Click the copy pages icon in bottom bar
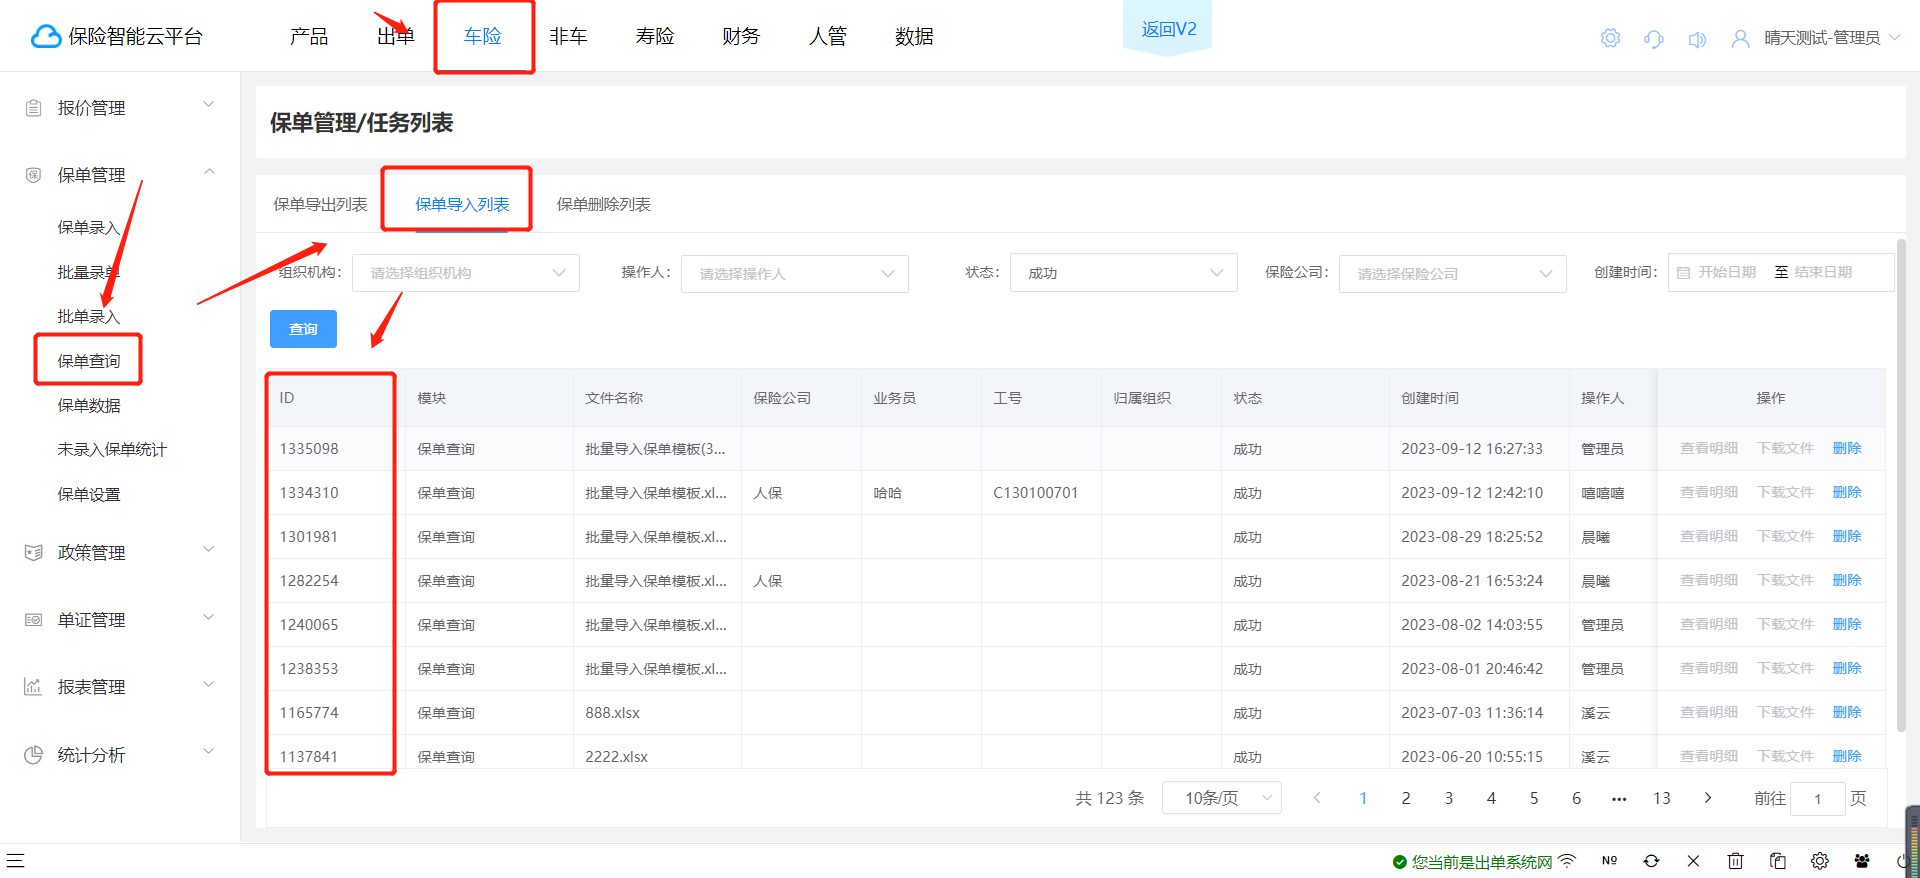The image size is (1920, 878). click(x=1777, y=860)
